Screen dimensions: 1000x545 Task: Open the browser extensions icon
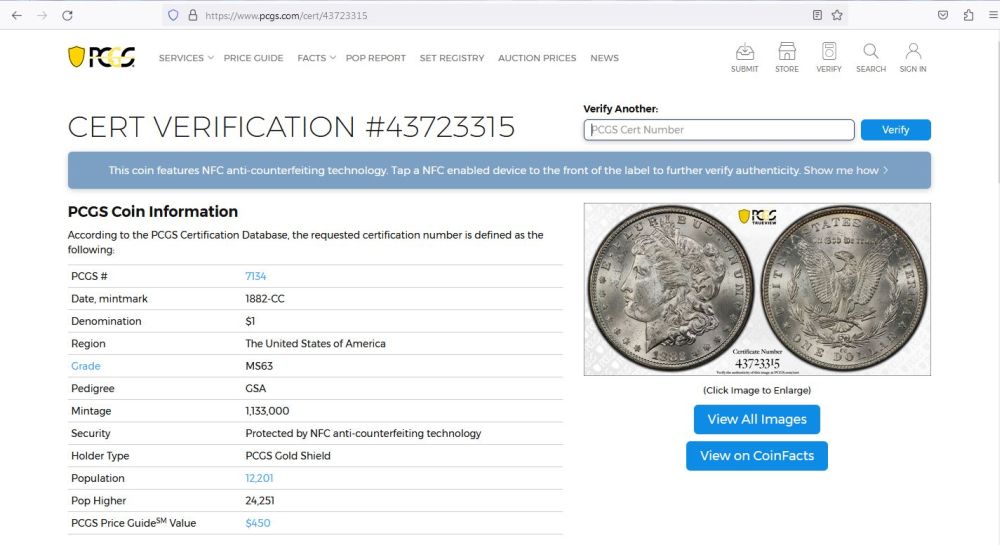click(968, 15)
